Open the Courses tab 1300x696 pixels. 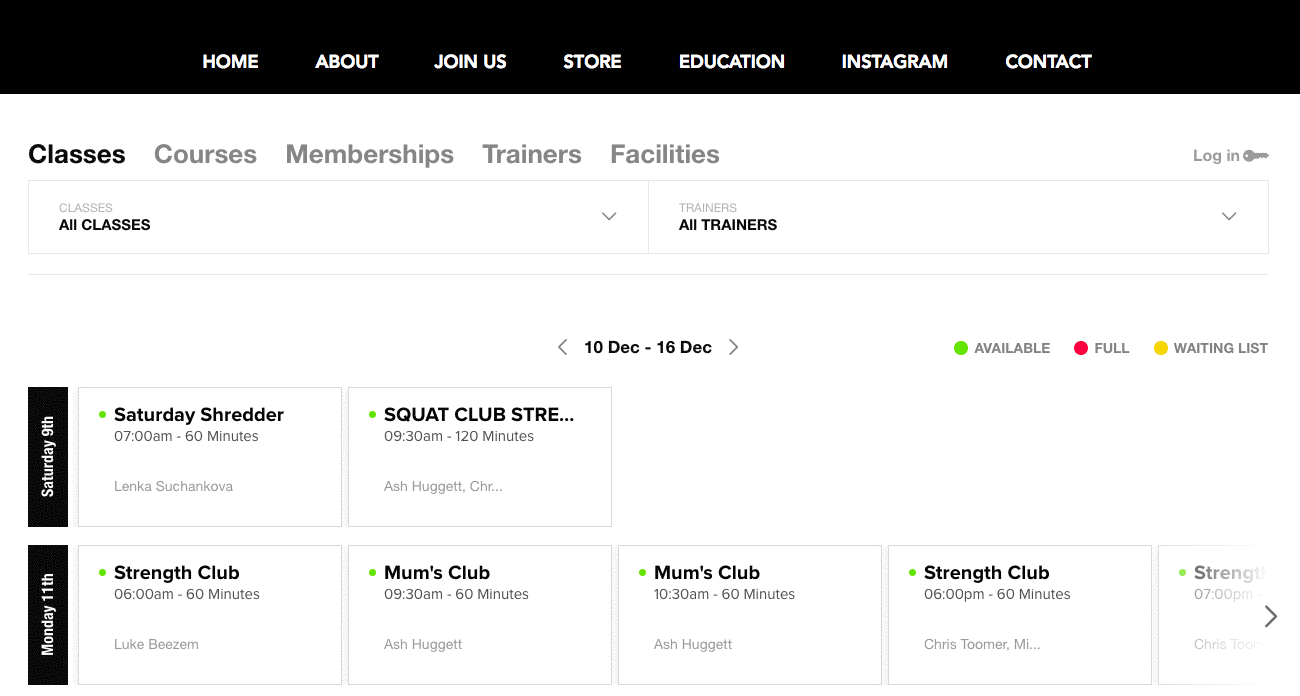[x=205, y=154]
